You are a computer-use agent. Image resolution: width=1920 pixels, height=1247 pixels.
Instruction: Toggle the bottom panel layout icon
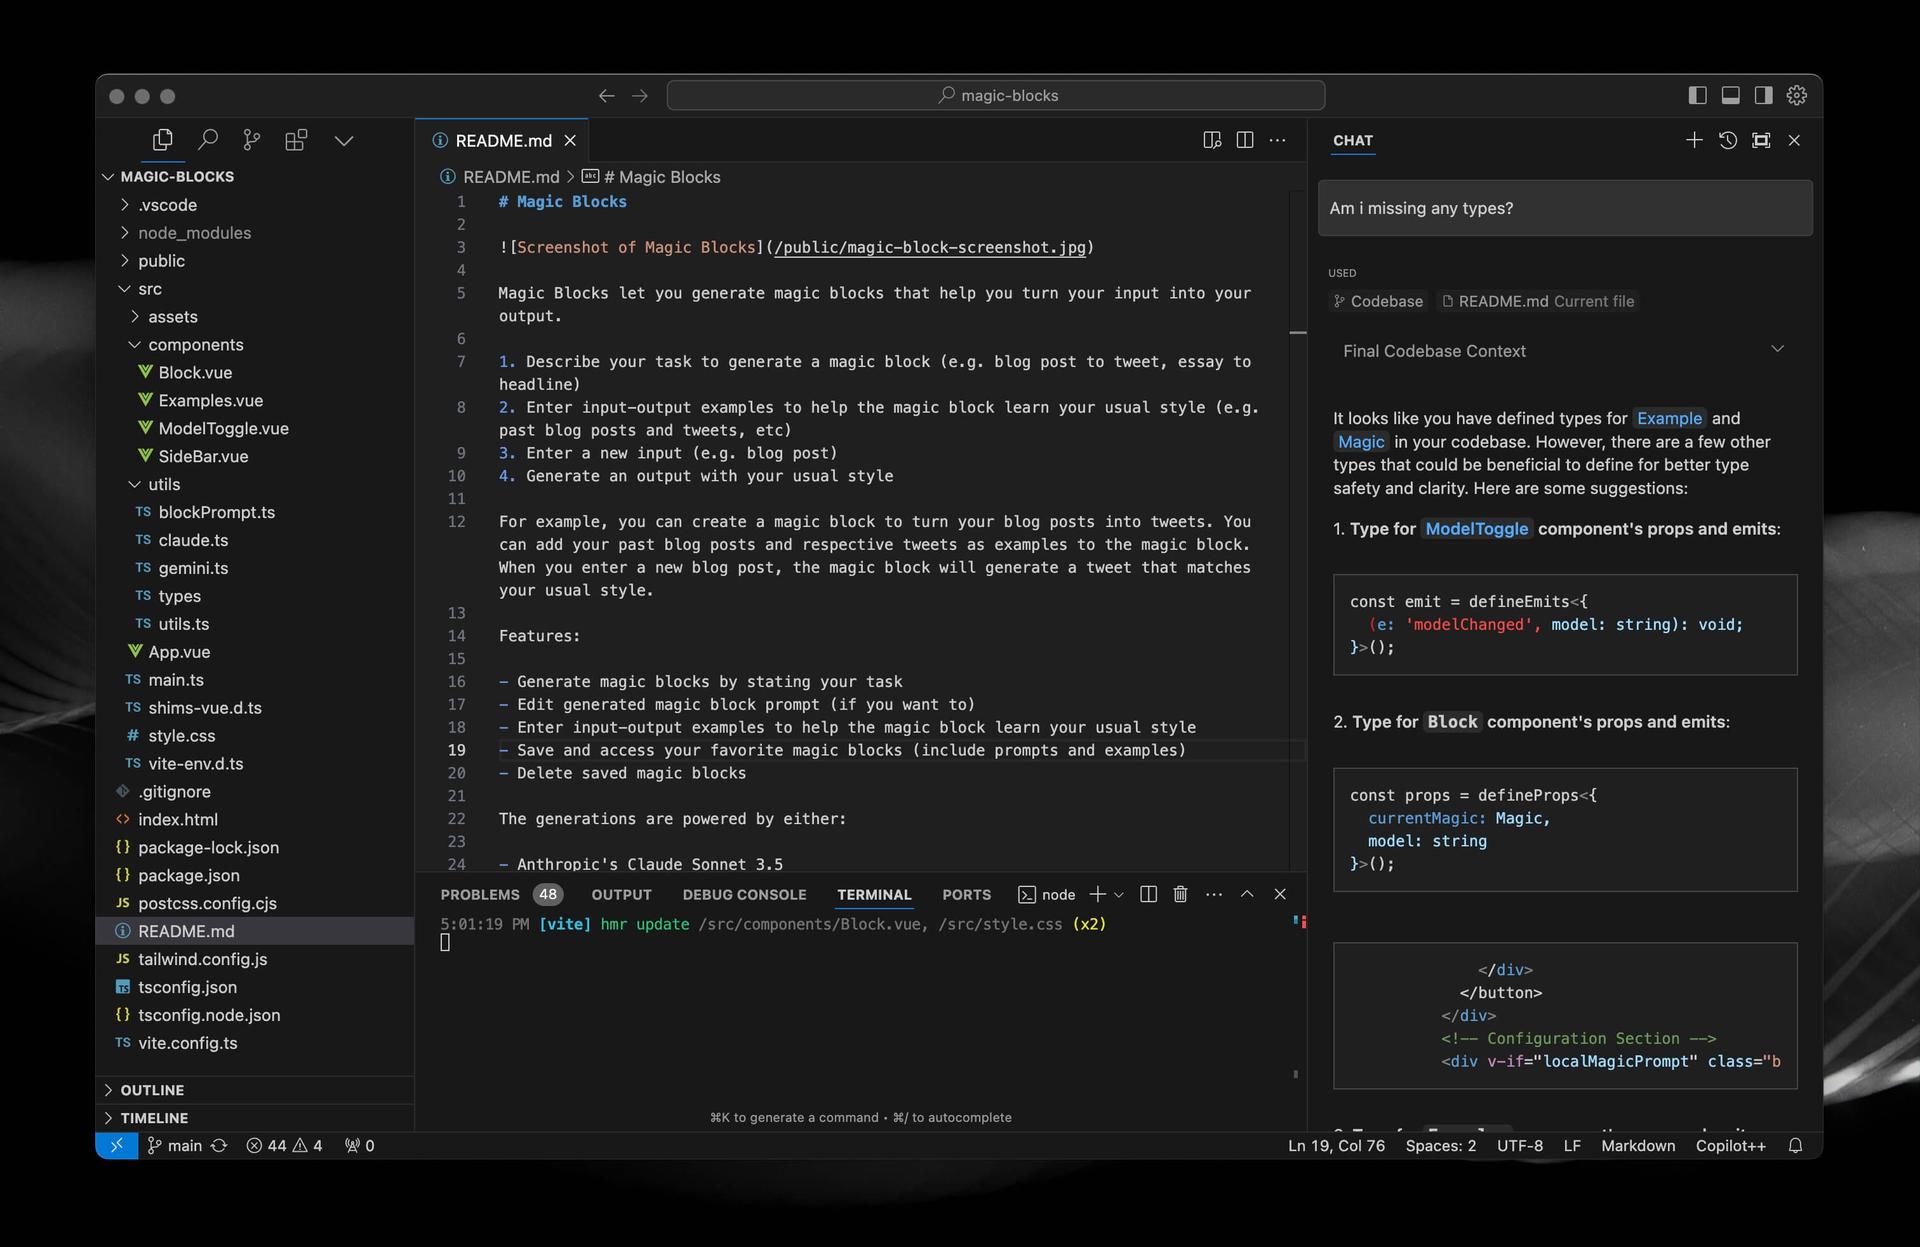click(1730, 95)
